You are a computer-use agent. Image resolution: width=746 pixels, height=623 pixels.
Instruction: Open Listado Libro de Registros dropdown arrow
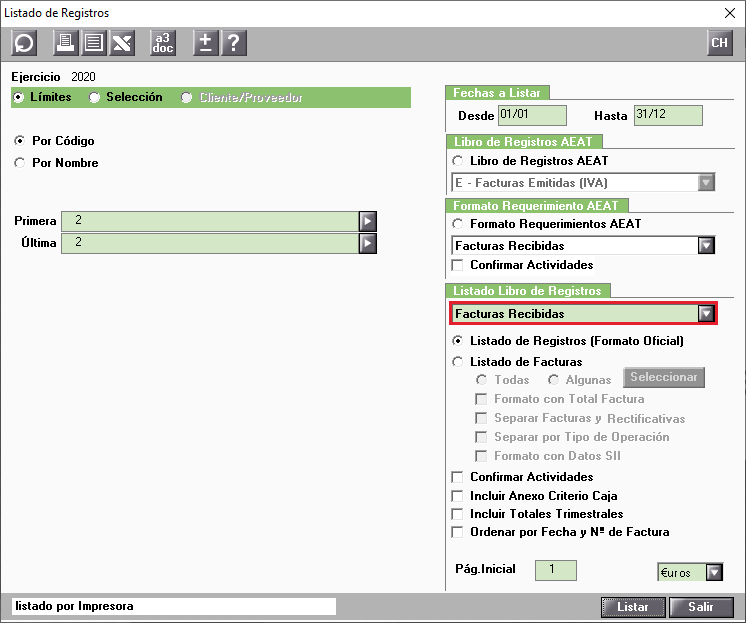[x=706, y=313]
